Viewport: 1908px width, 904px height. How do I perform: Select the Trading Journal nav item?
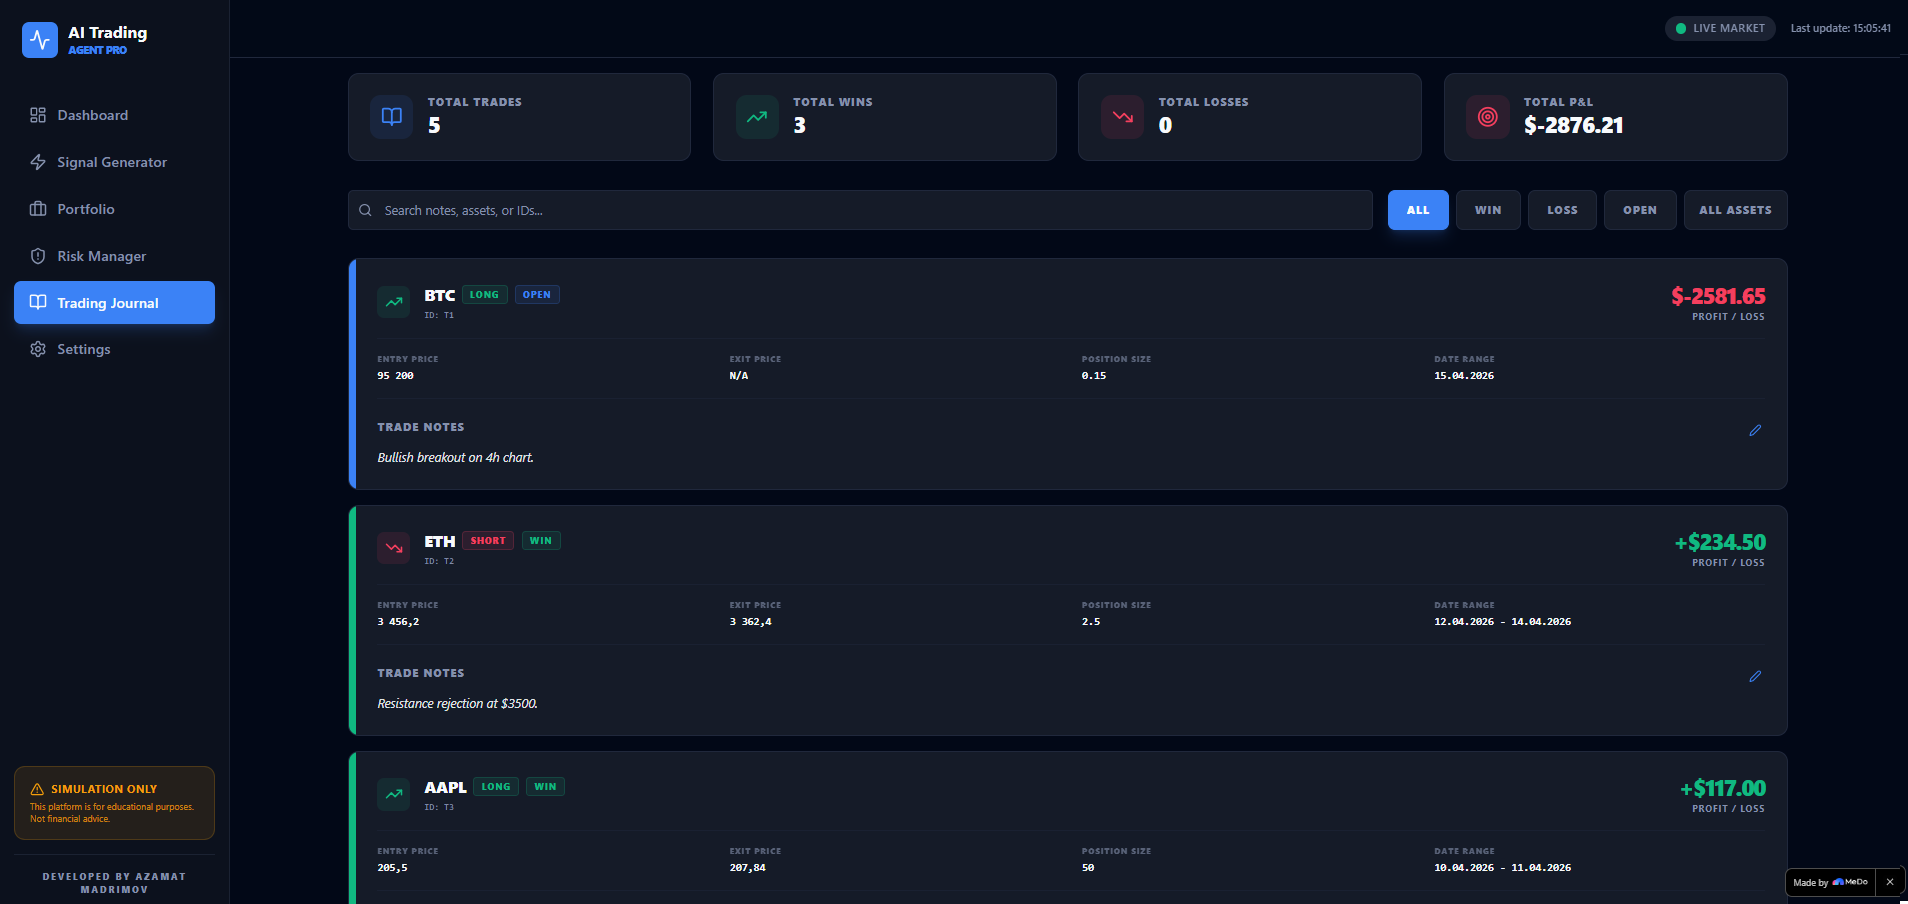coord(114,302)
